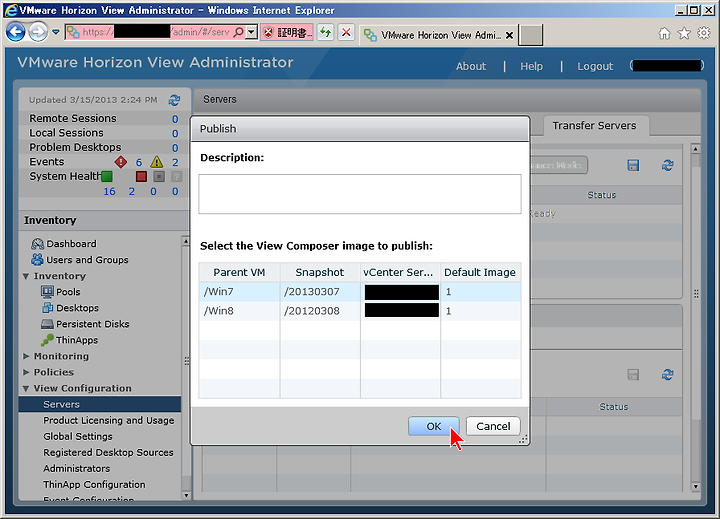Collapse the View Configuration node
This screenshot has height=519, width=720.
26,389
